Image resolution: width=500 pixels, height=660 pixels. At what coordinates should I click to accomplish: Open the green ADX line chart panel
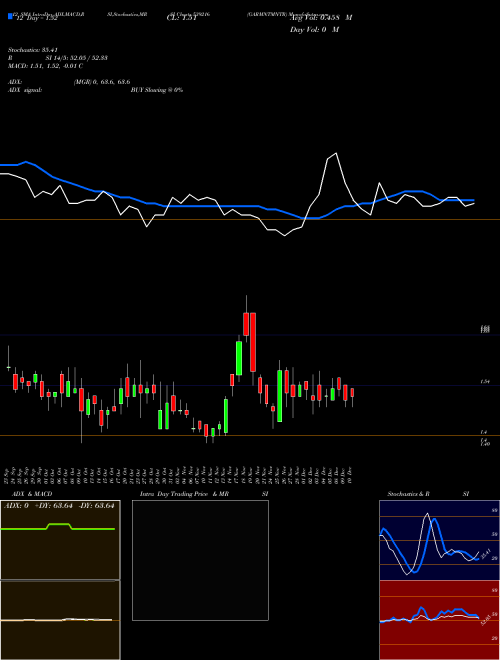click(60, 540)
